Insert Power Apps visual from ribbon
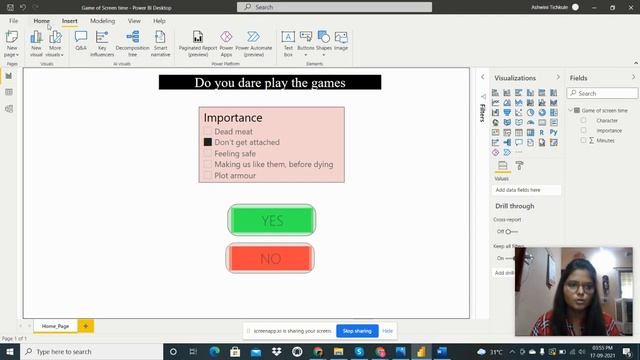 point(226,43)
